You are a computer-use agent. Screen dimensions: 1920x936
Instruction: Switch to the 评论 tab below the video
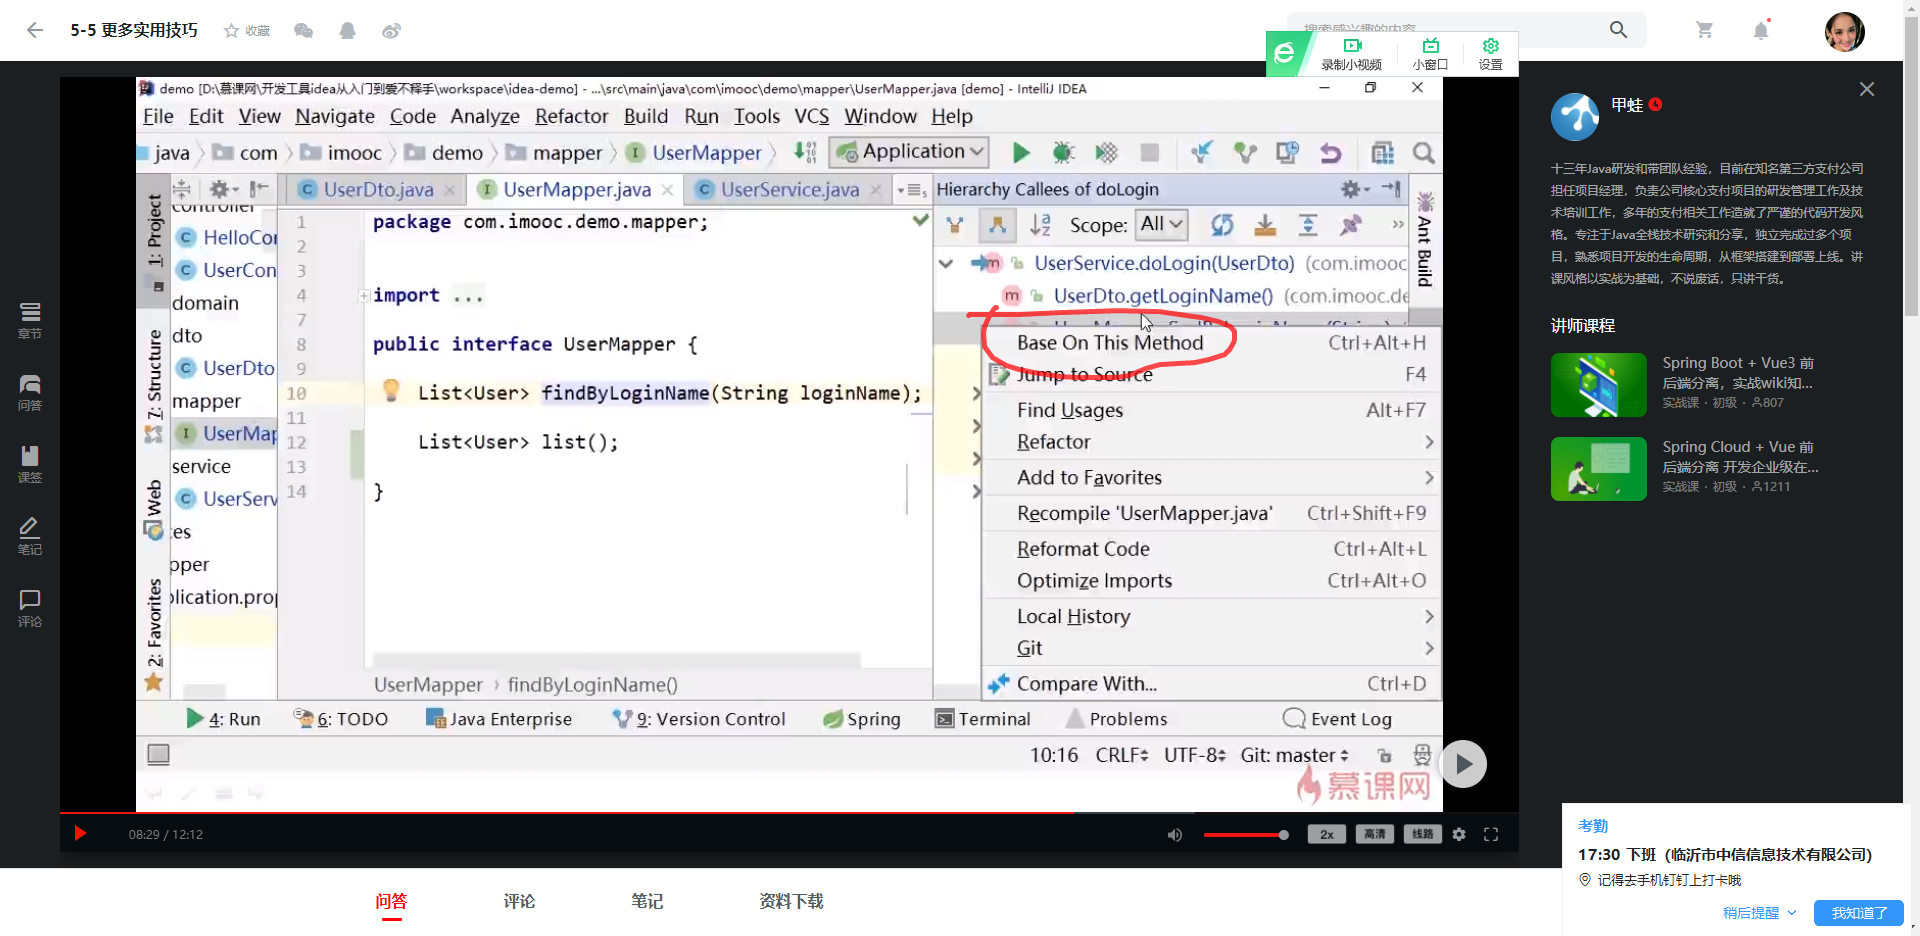click(x=519, y=901)
